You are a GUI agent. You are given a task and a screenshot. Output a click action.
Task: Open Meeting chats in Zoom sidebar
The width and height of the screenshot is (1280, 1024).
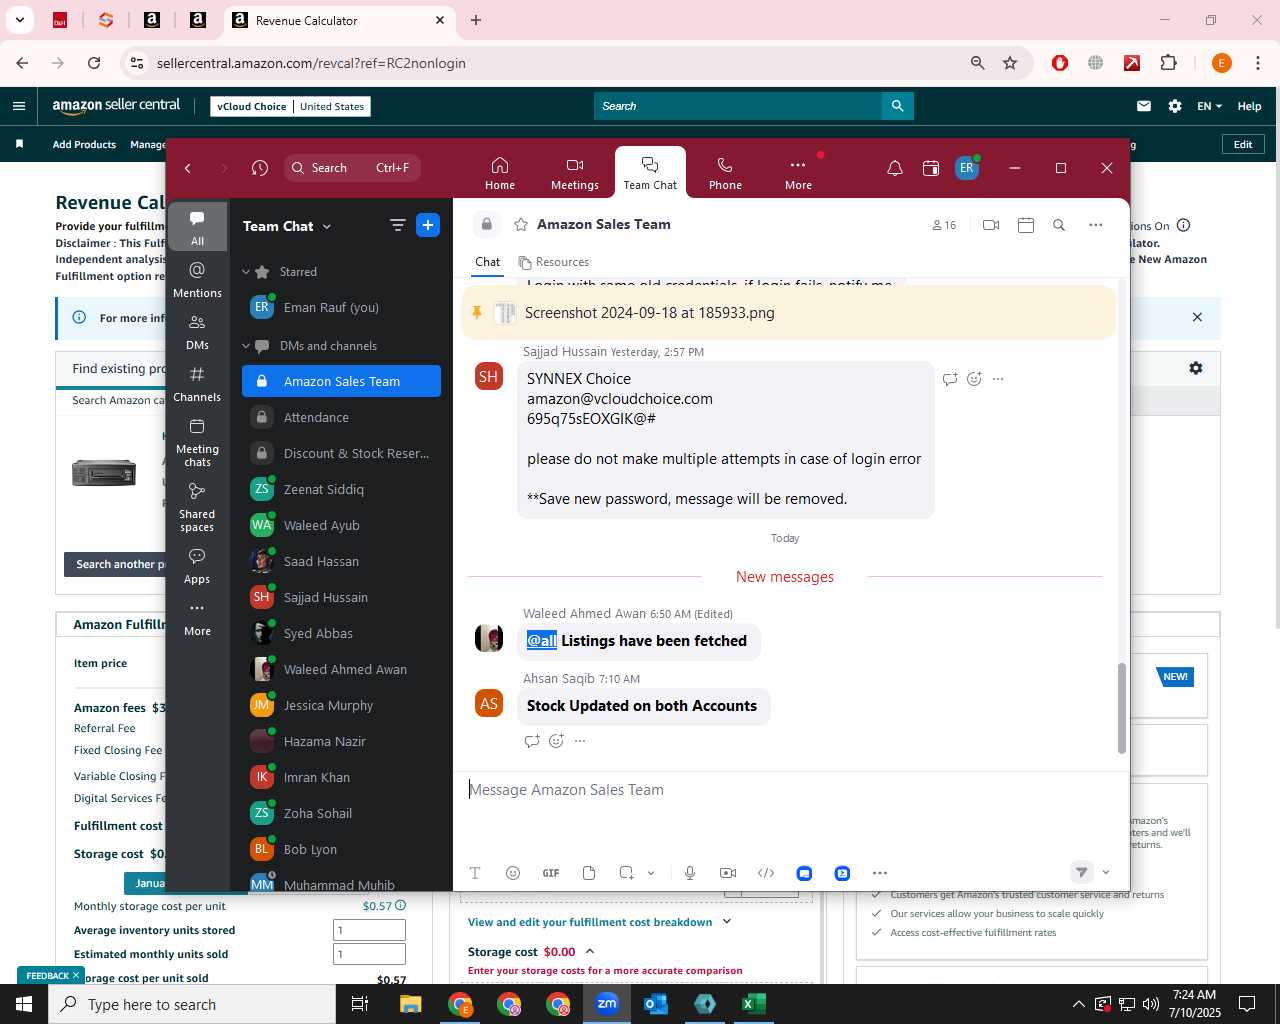[197, 442]
